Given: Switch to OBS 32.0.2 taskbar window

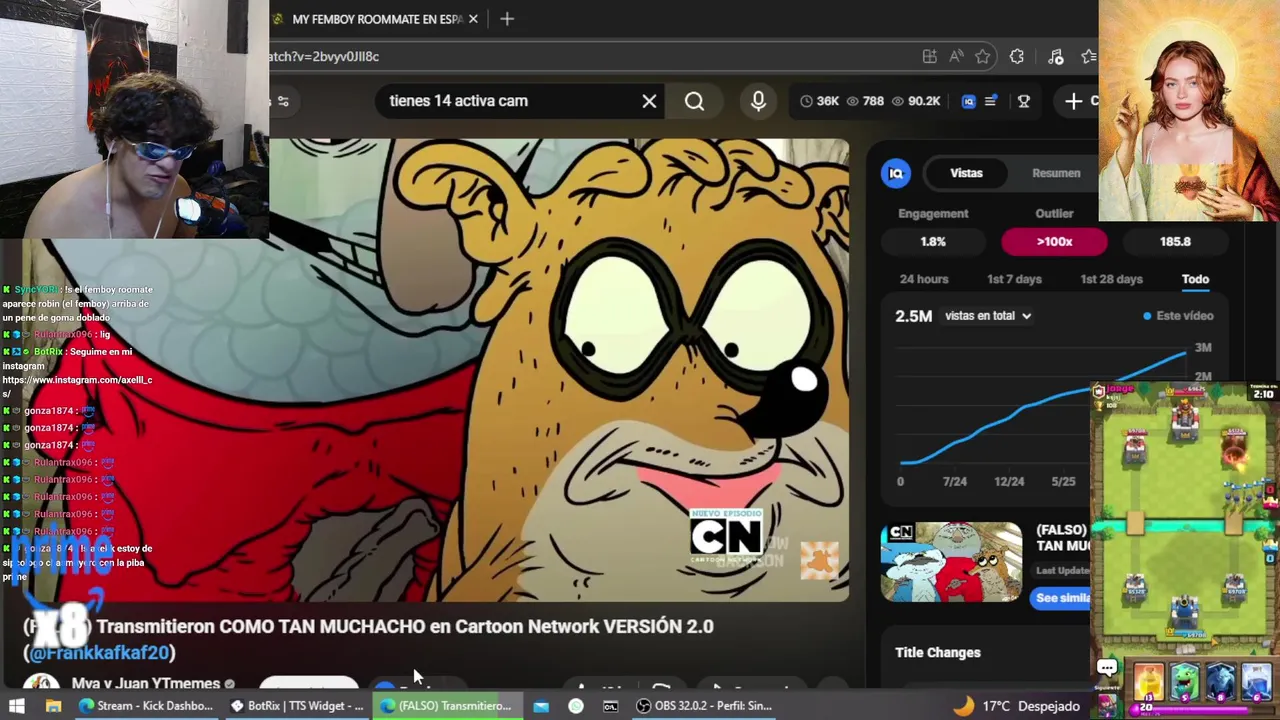Looking at the screenshot, I should 705,706.
